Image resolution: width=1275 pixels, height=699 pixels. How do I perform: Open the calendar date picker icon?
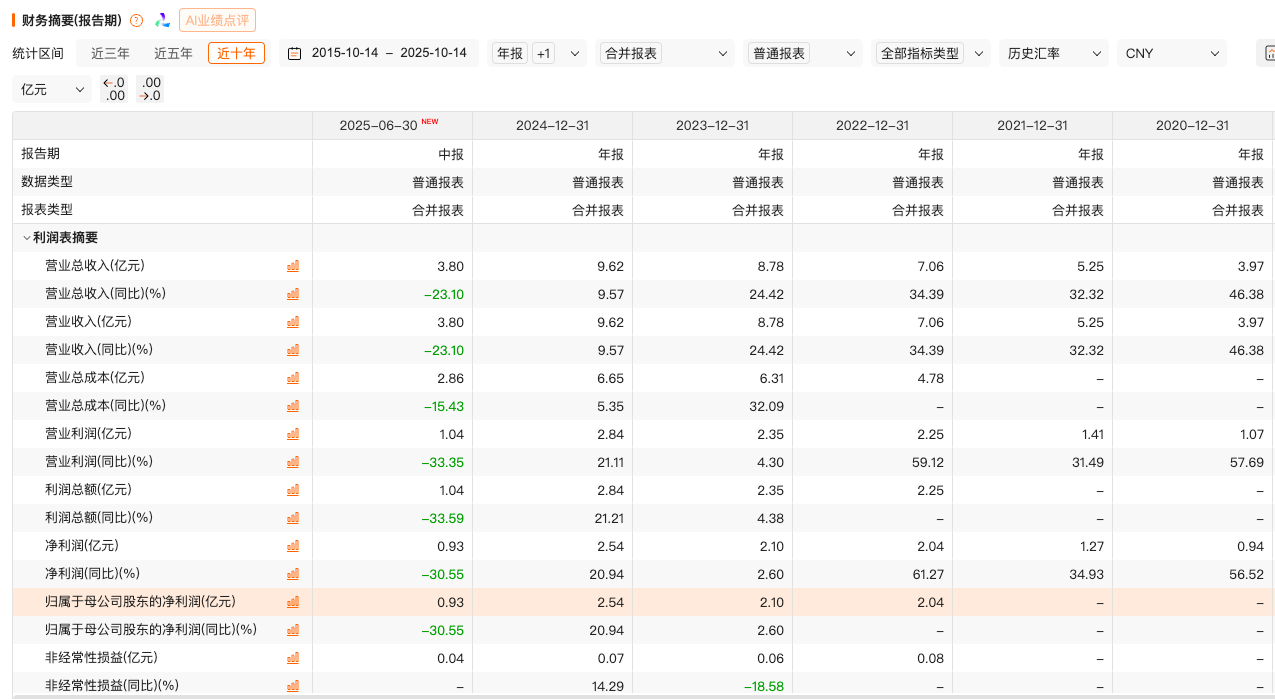pyautogui.click(x=294, y=53)
